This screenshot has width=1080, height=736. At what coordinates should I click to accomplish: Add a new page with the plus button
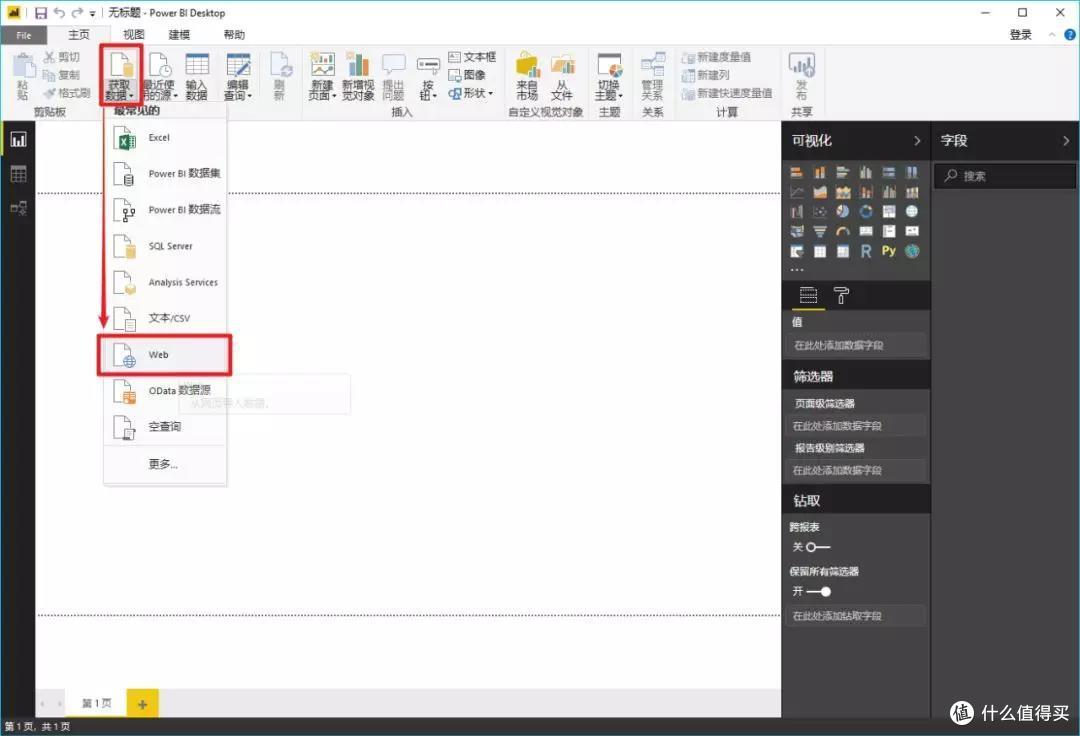point(143,704)
